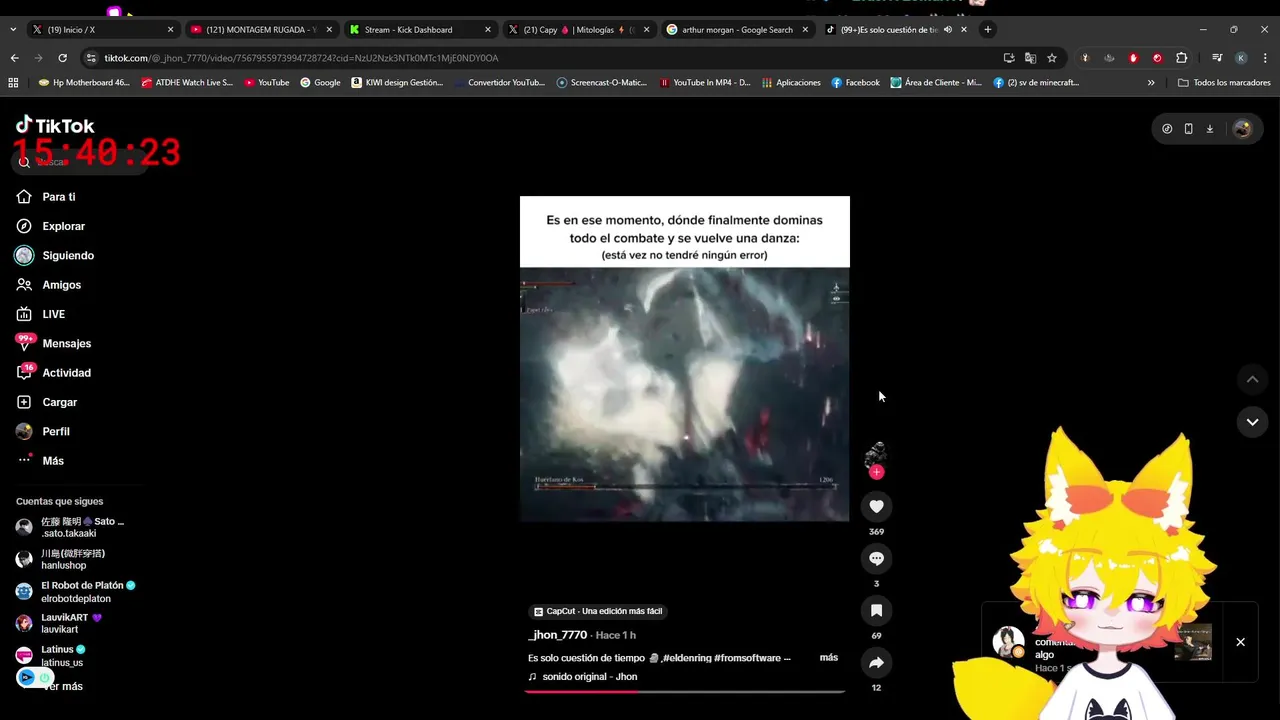The image size is (1280, 720).
Task: Open Todos los marcadores folder
Action: pos(1224,83)
